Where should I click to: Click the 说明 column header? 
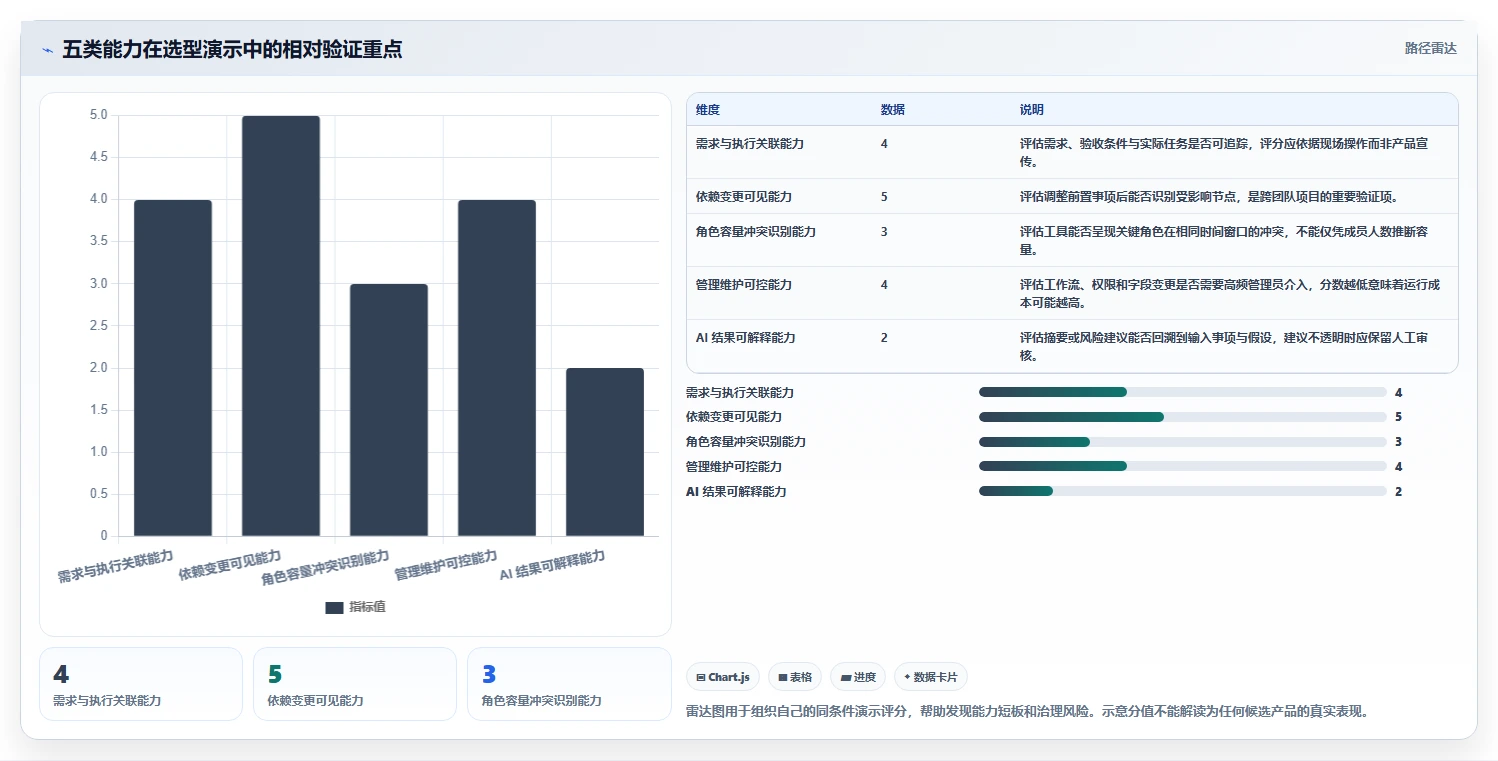(x=1032, y=110)
